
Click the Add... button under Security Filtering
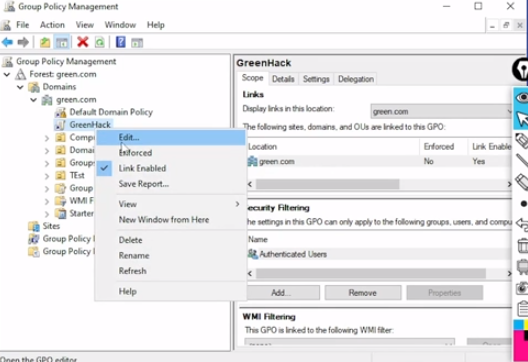[x=281, y=293]
